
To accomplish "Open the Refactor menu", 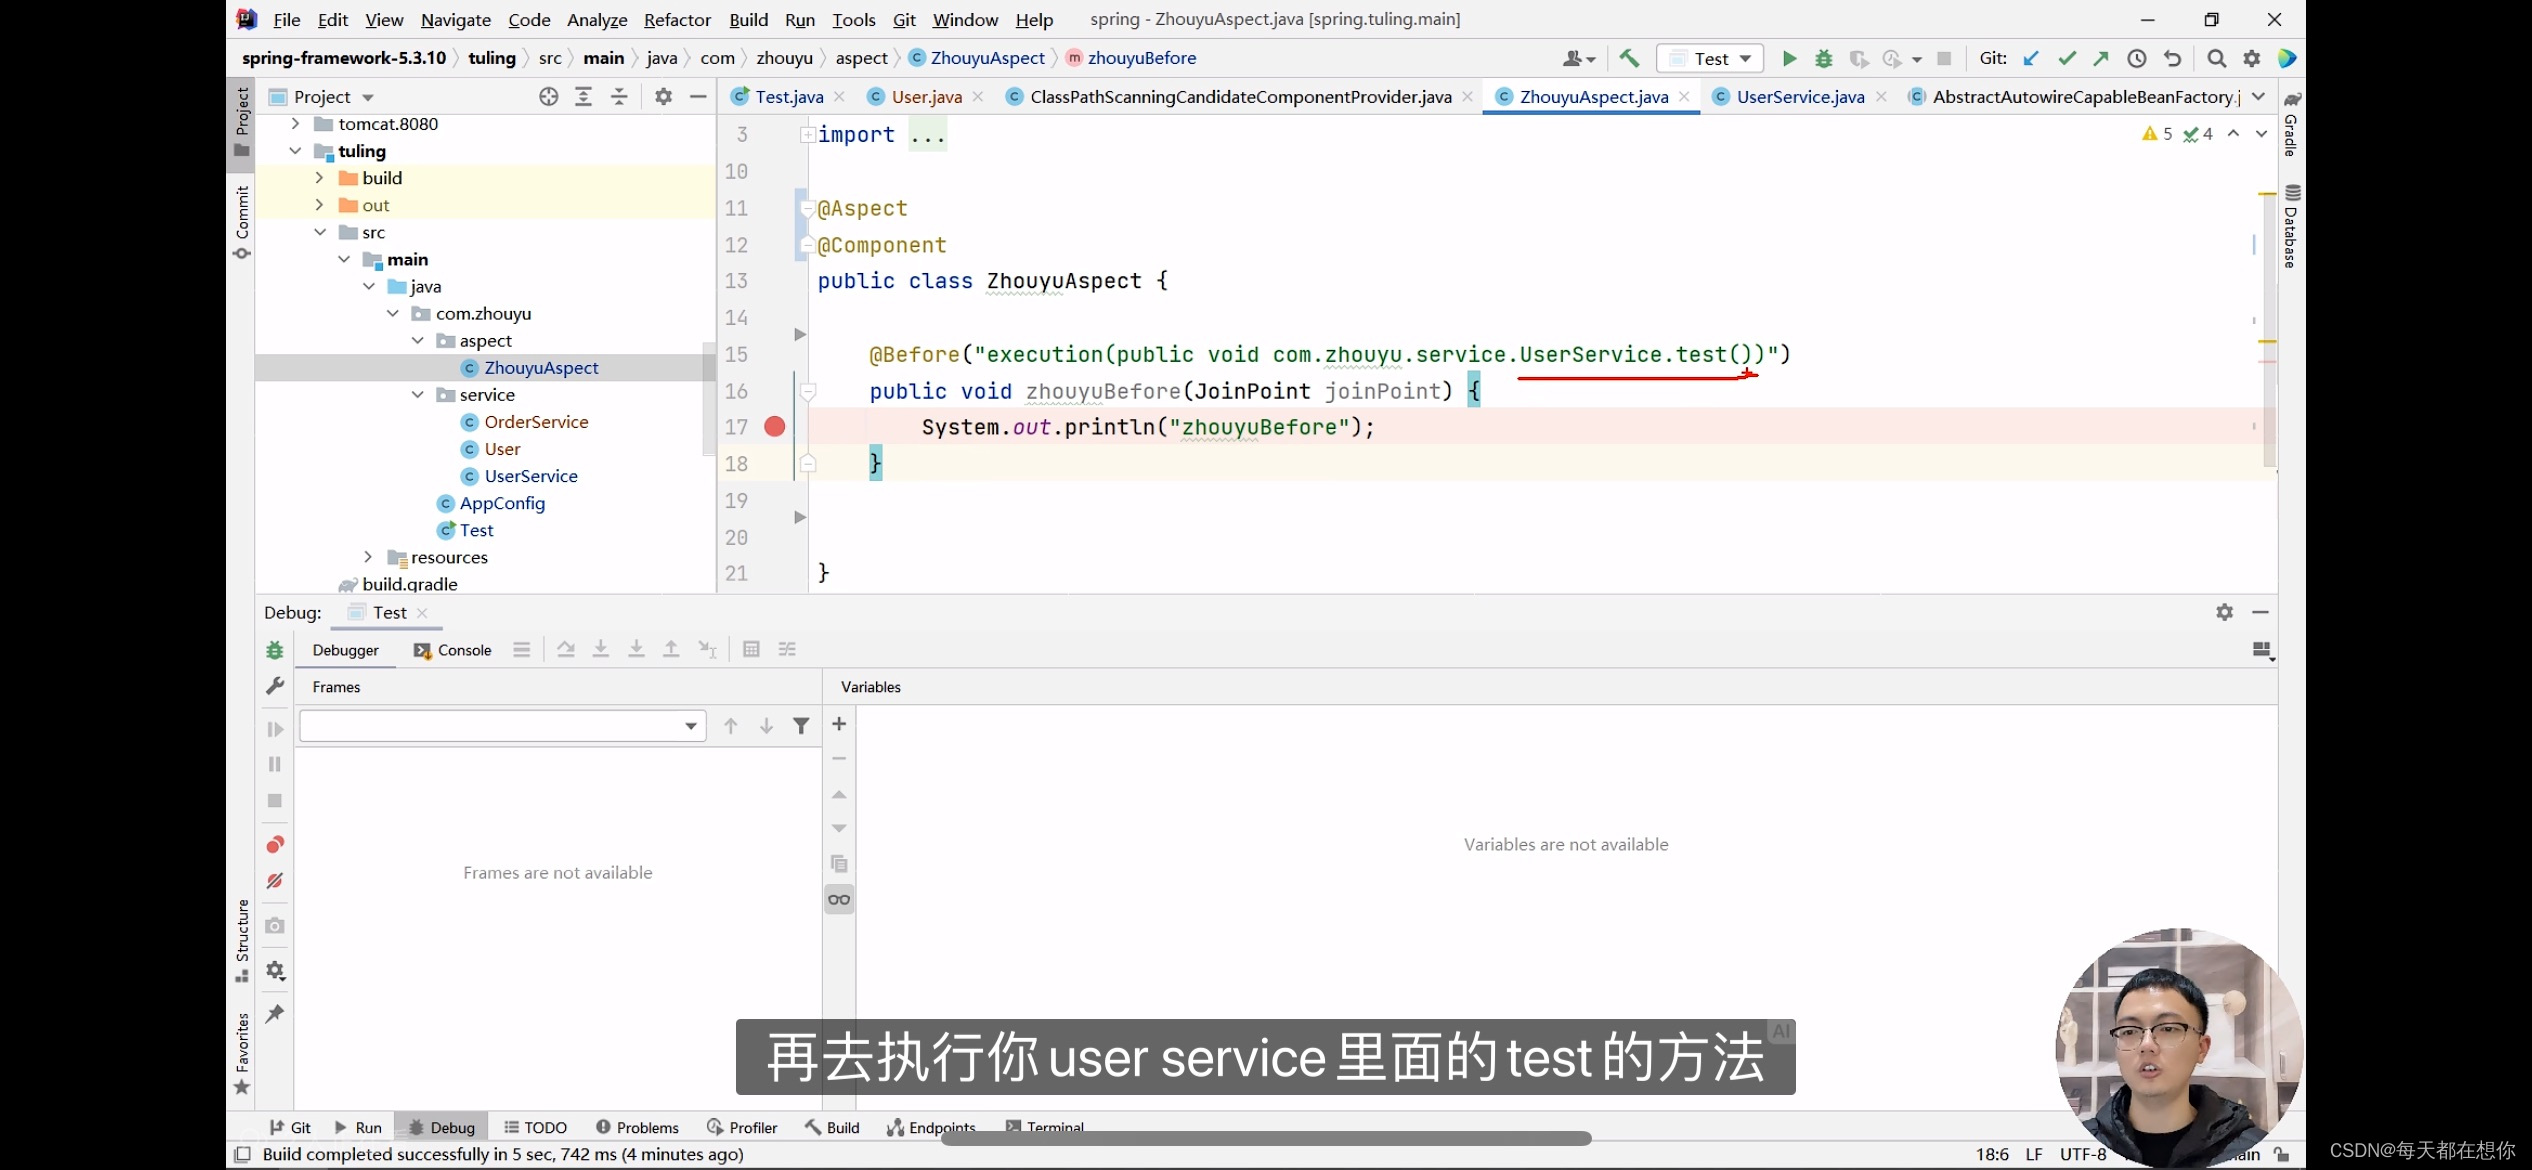I will point(677,19).
